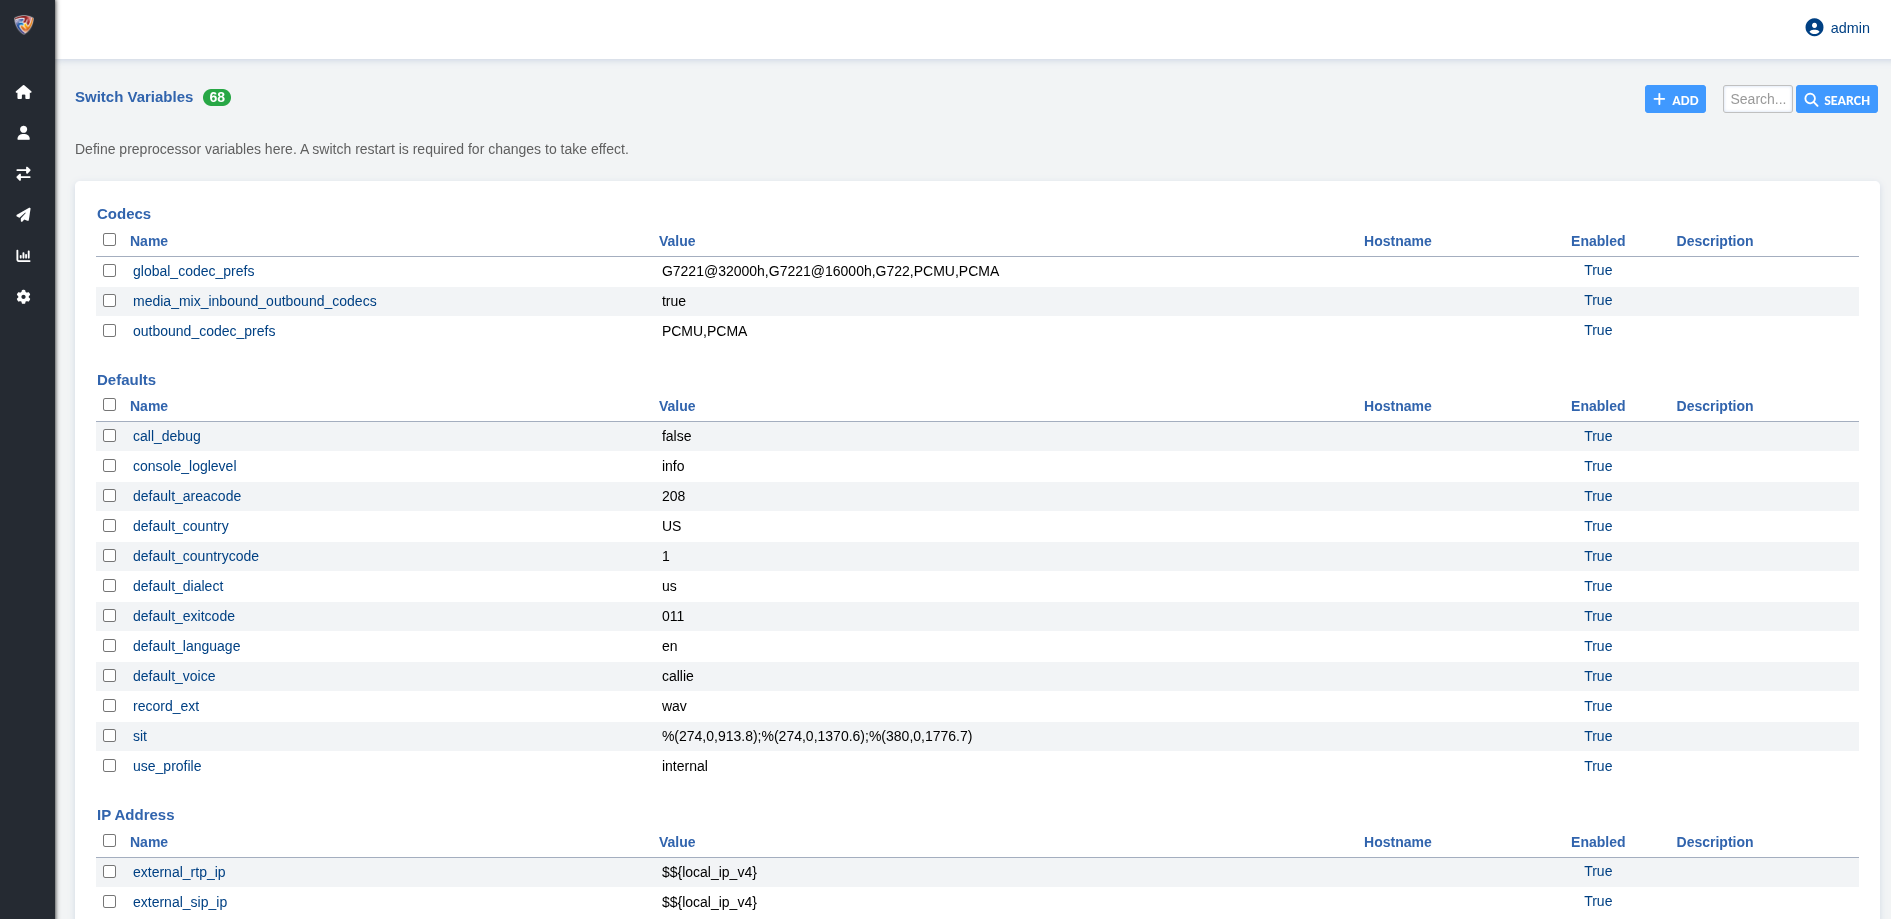Click the FusionPBX logo icon

coord(24,25)
